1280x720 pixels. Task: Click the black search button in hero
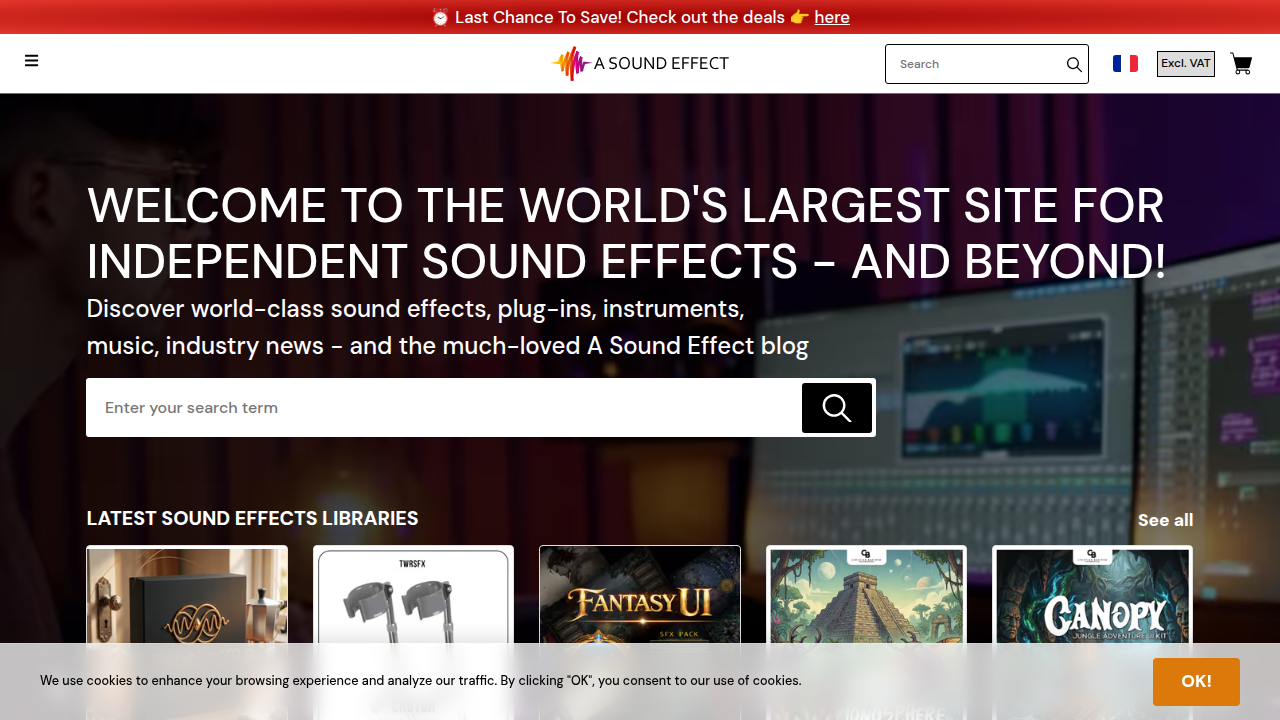pyautogui.click(x=837, y=408)
